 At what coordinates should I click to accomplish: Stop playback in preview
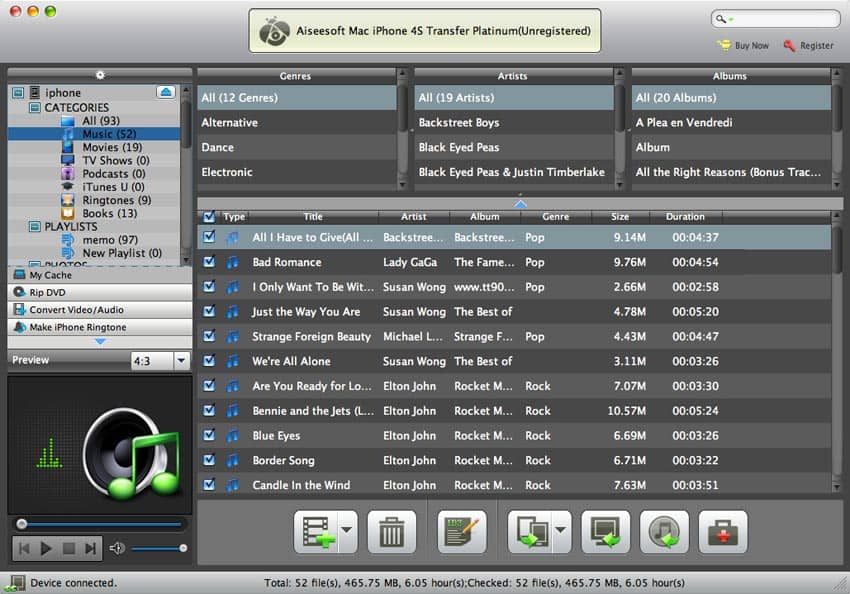68,548
